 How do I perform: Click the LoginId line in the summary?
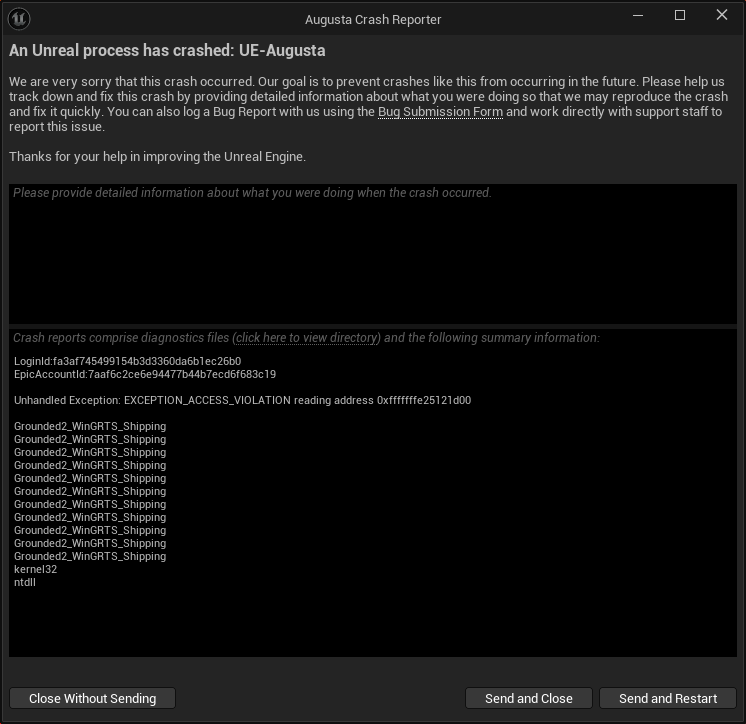128,361
